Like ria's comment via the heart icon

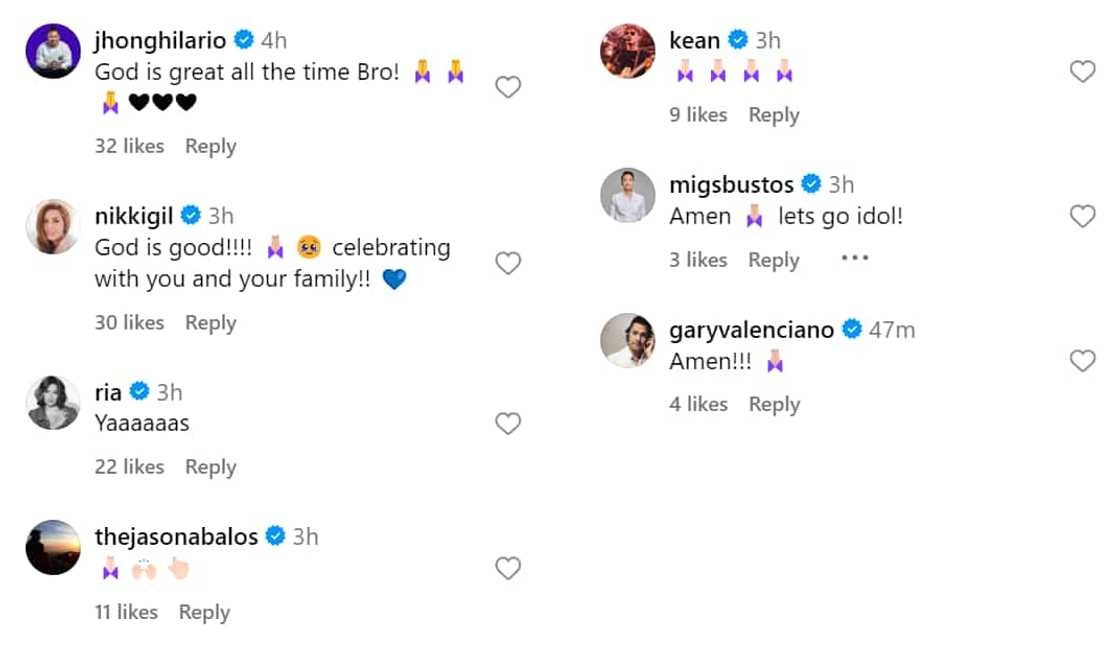[x=508, y=424]
